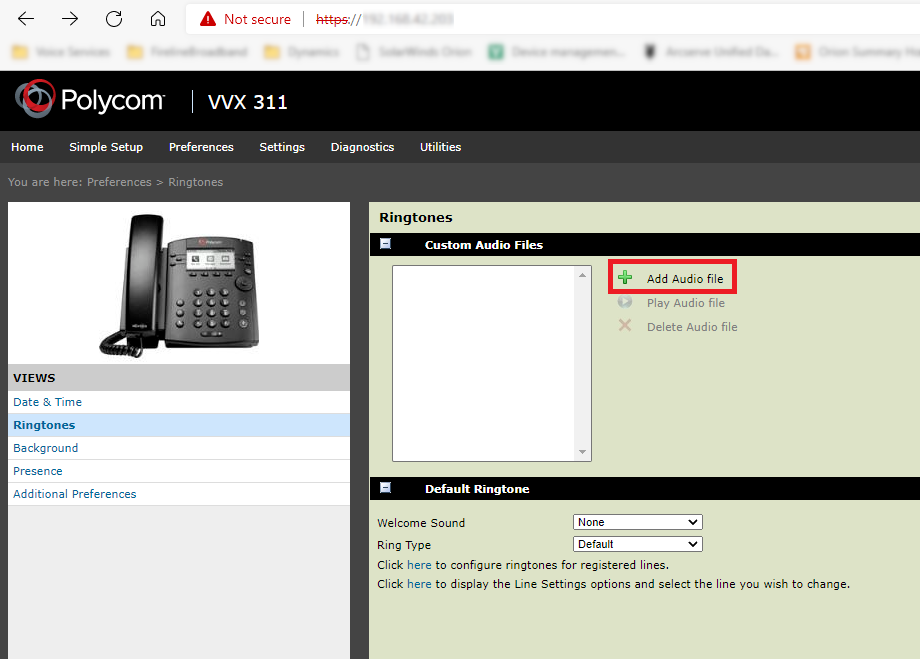The width and height of the screenshot is (920, 659).
Task: Select the Presence view
Action: 179,471
